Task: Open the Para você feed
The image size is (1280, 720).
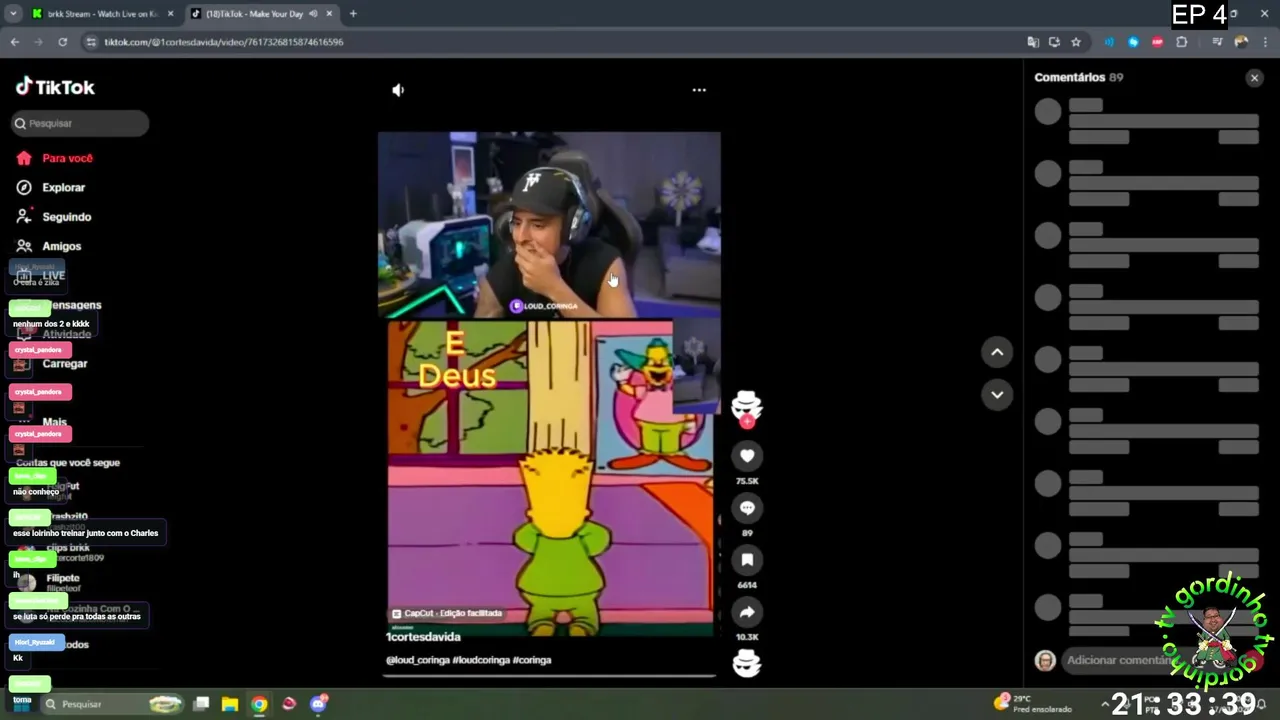Action: pos(67,158)
